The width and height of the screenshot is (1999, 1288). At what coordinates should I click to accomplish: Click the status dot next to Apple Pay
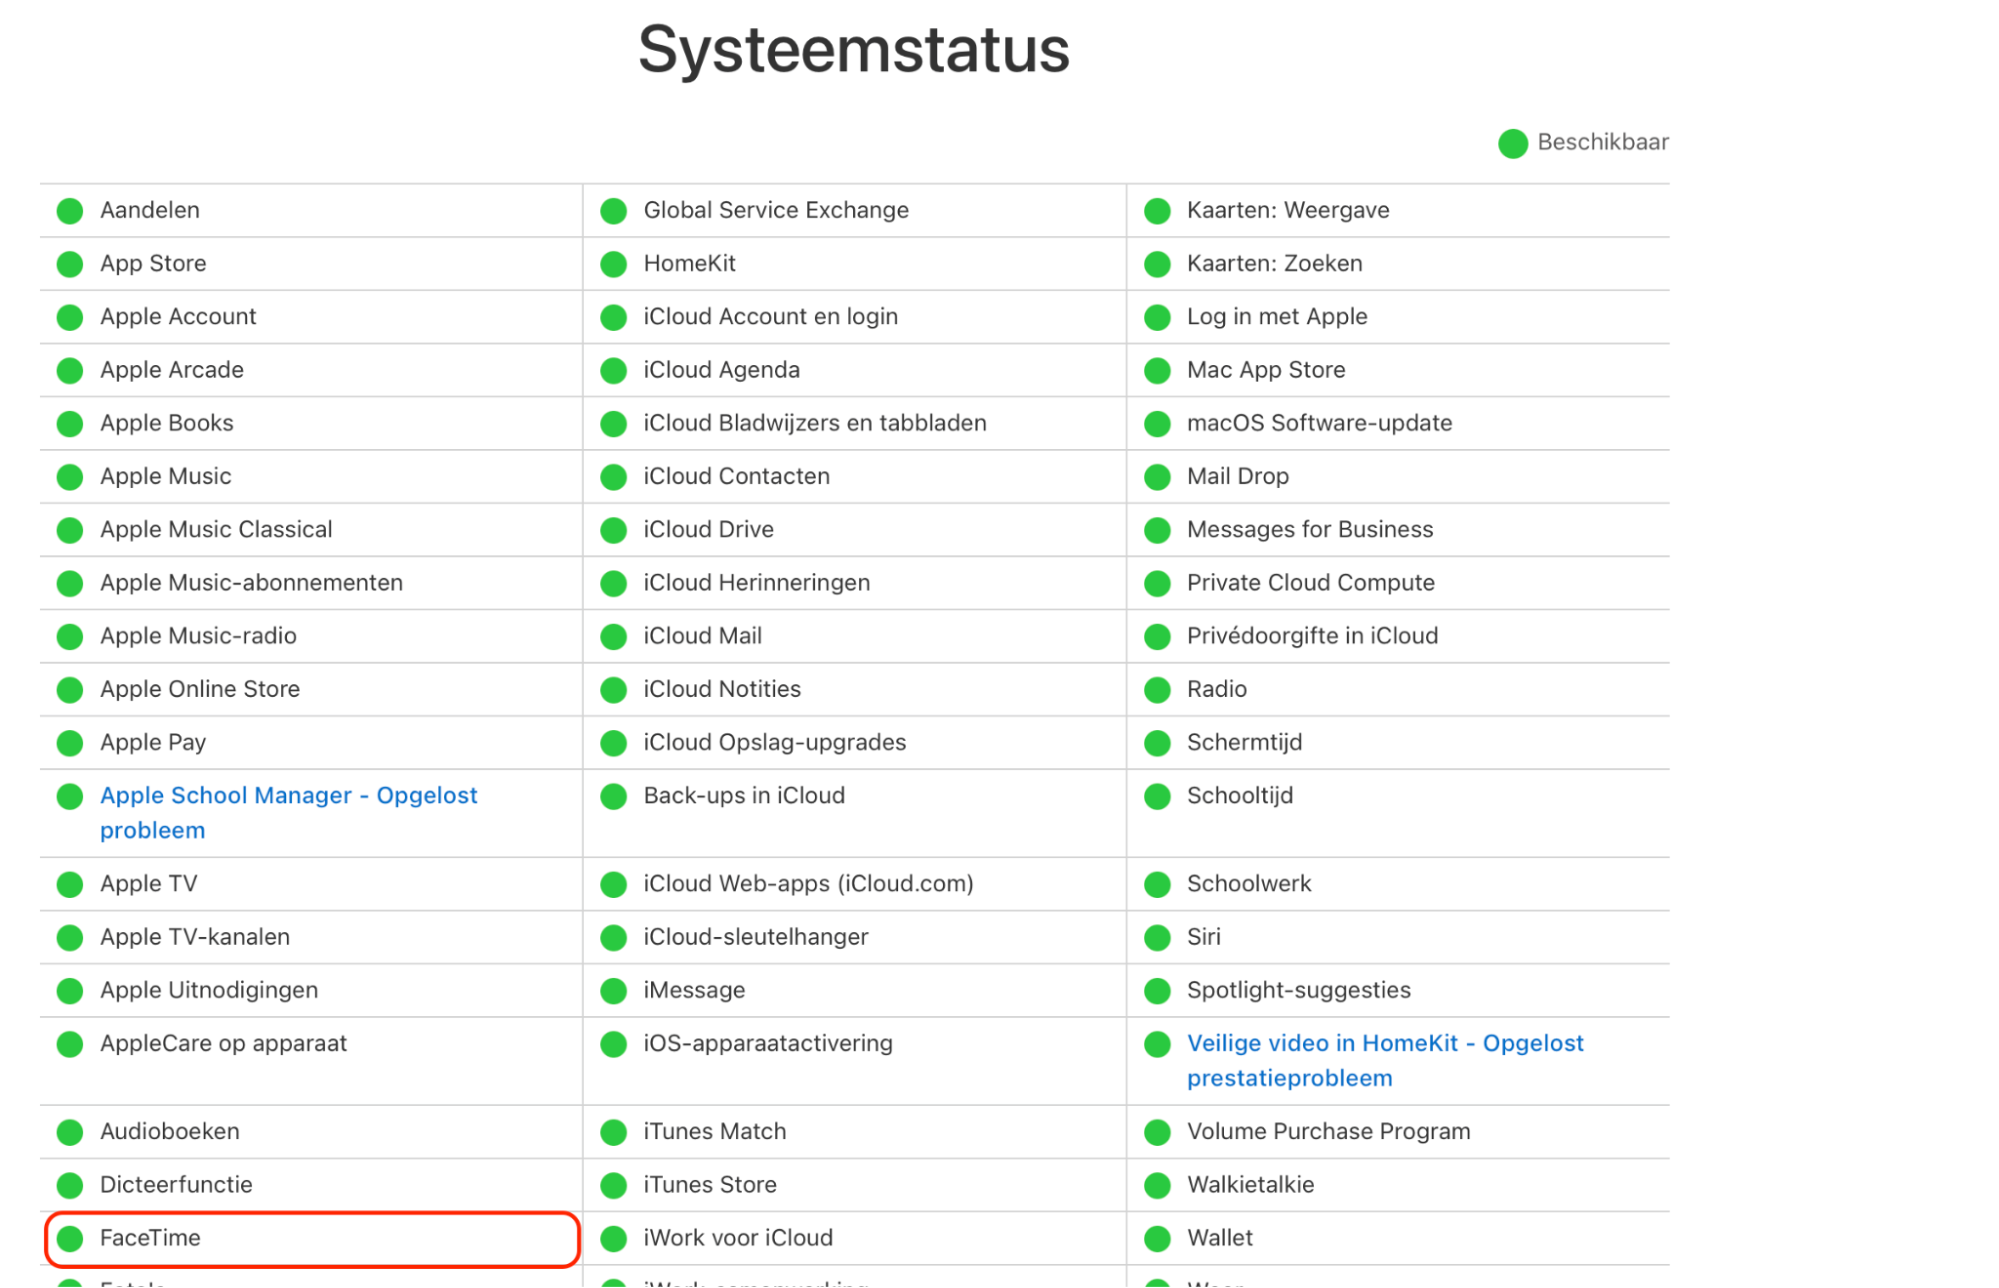point(69,742)
